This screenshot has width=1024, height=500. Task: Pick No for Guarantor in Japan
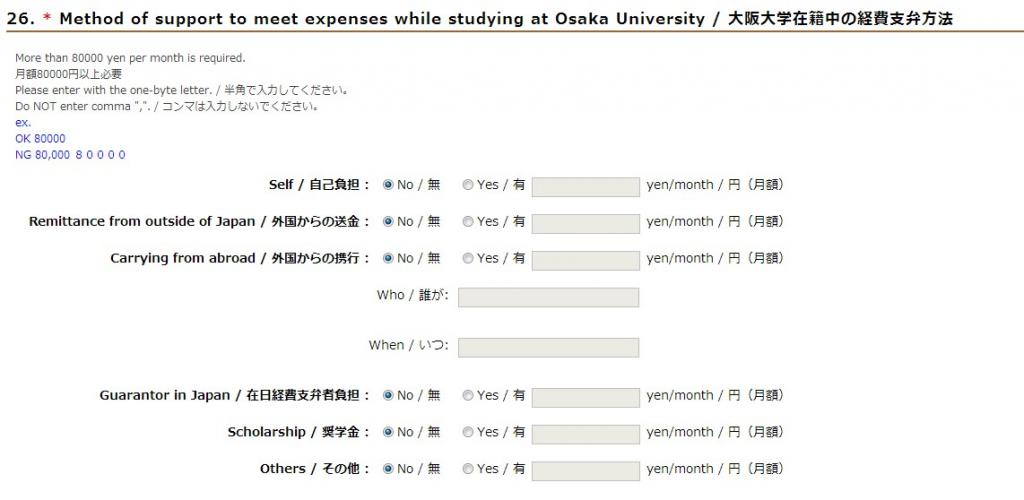click(x=388, y=395)
